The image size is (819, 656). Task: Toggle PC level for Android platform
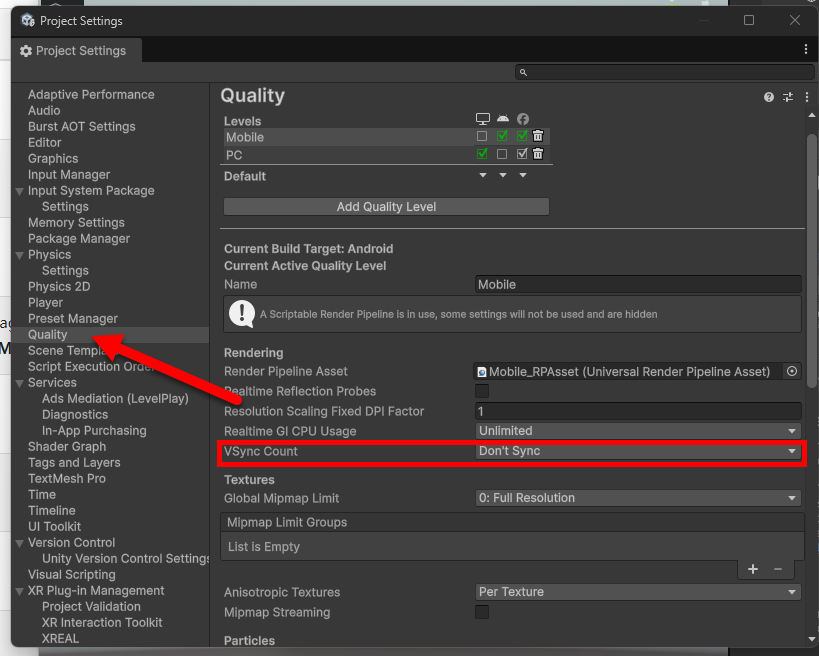502,154
